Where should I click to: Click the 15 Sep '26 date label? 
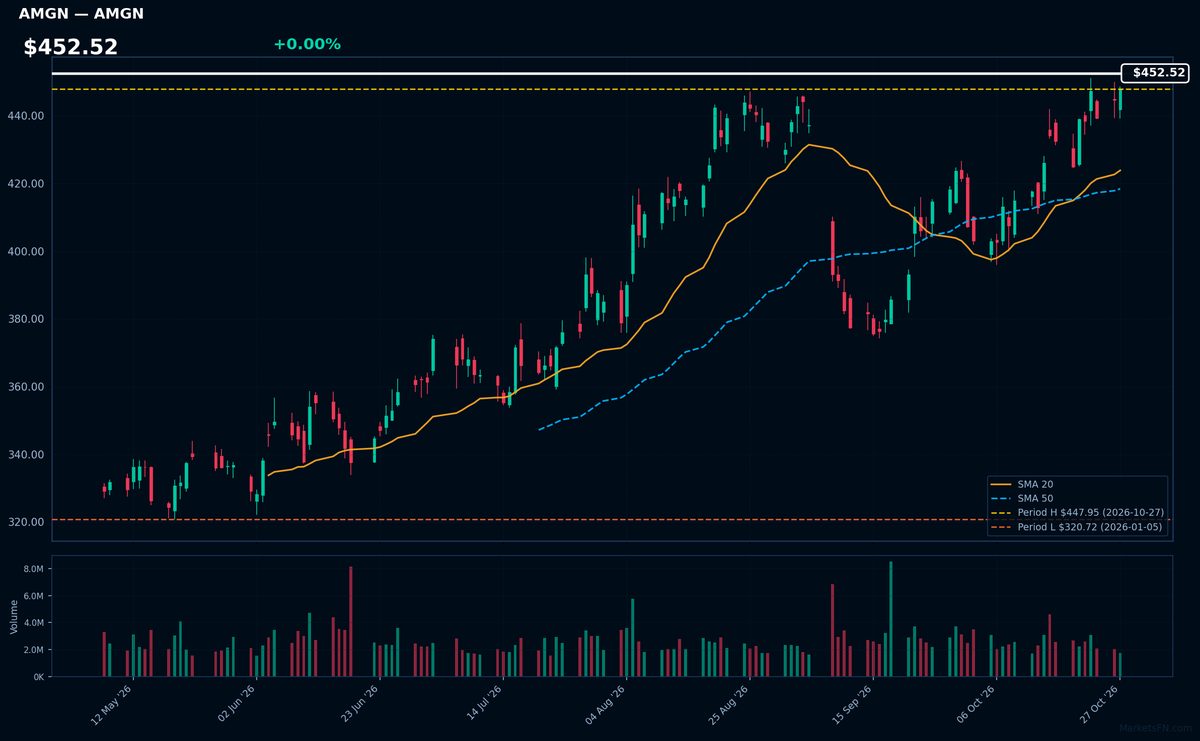[852, 703]
